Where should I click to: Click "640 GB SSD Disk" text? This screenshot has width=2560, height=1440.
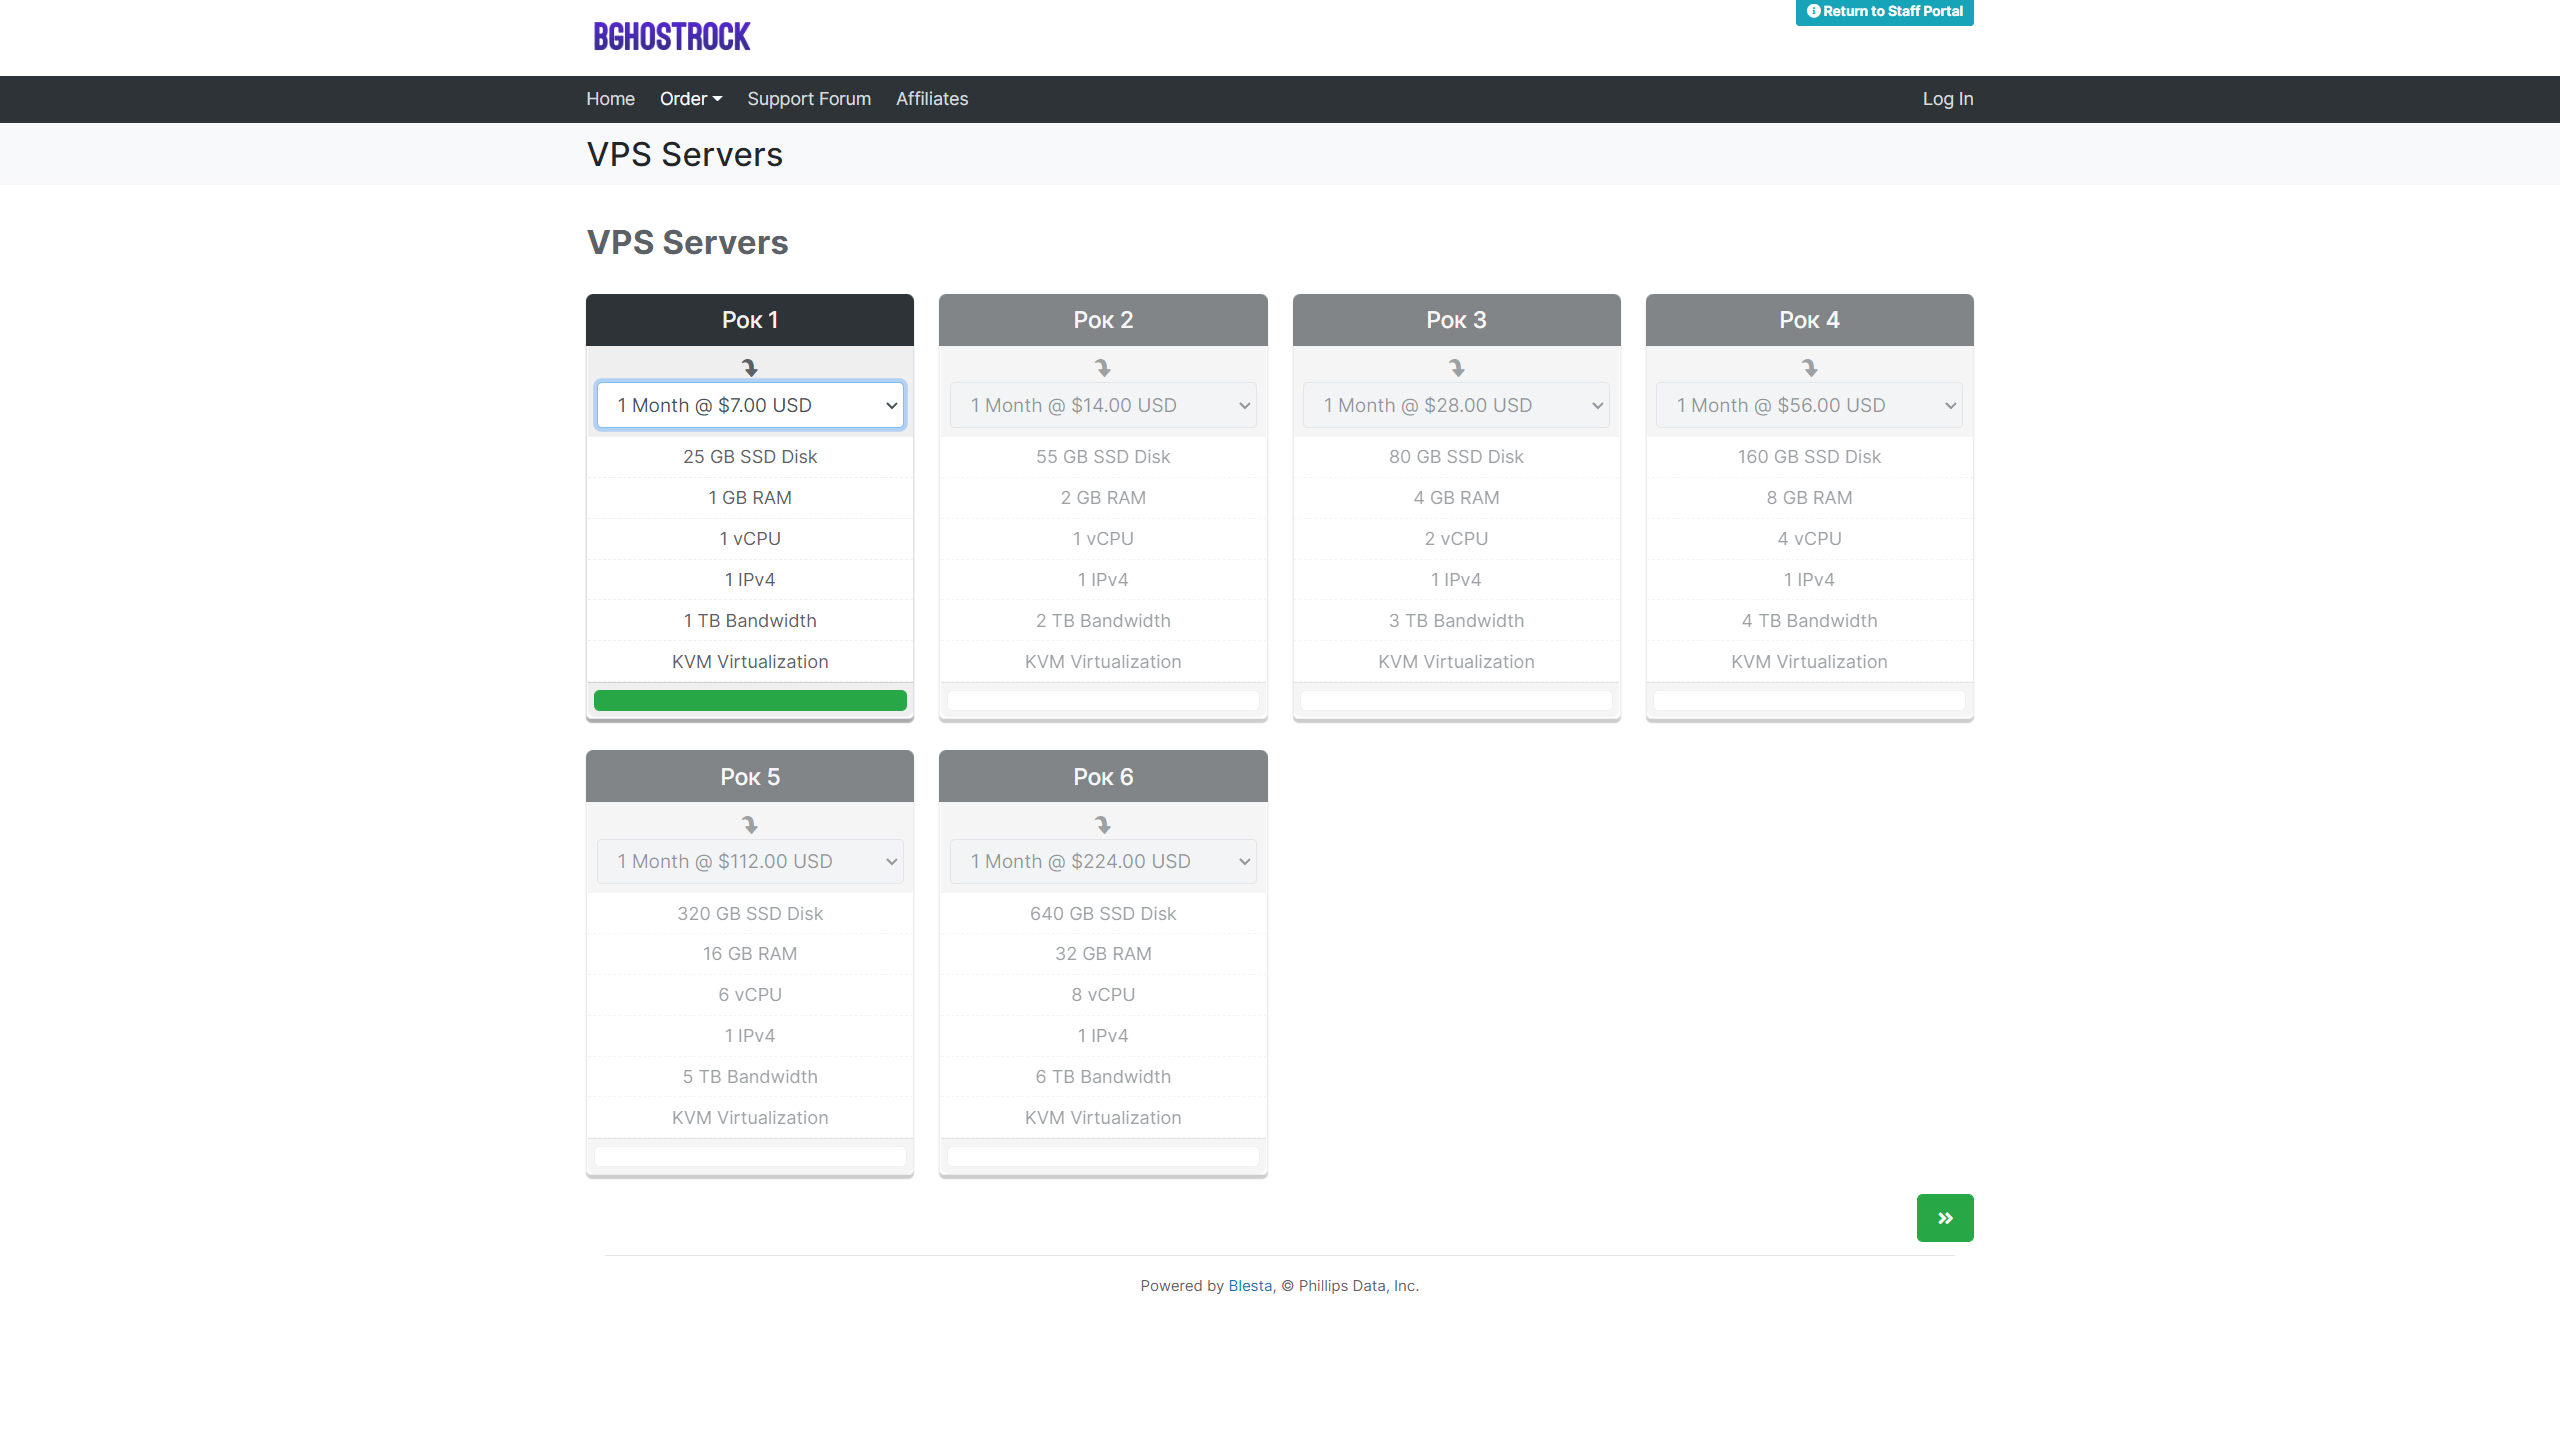pos(1103,914)
